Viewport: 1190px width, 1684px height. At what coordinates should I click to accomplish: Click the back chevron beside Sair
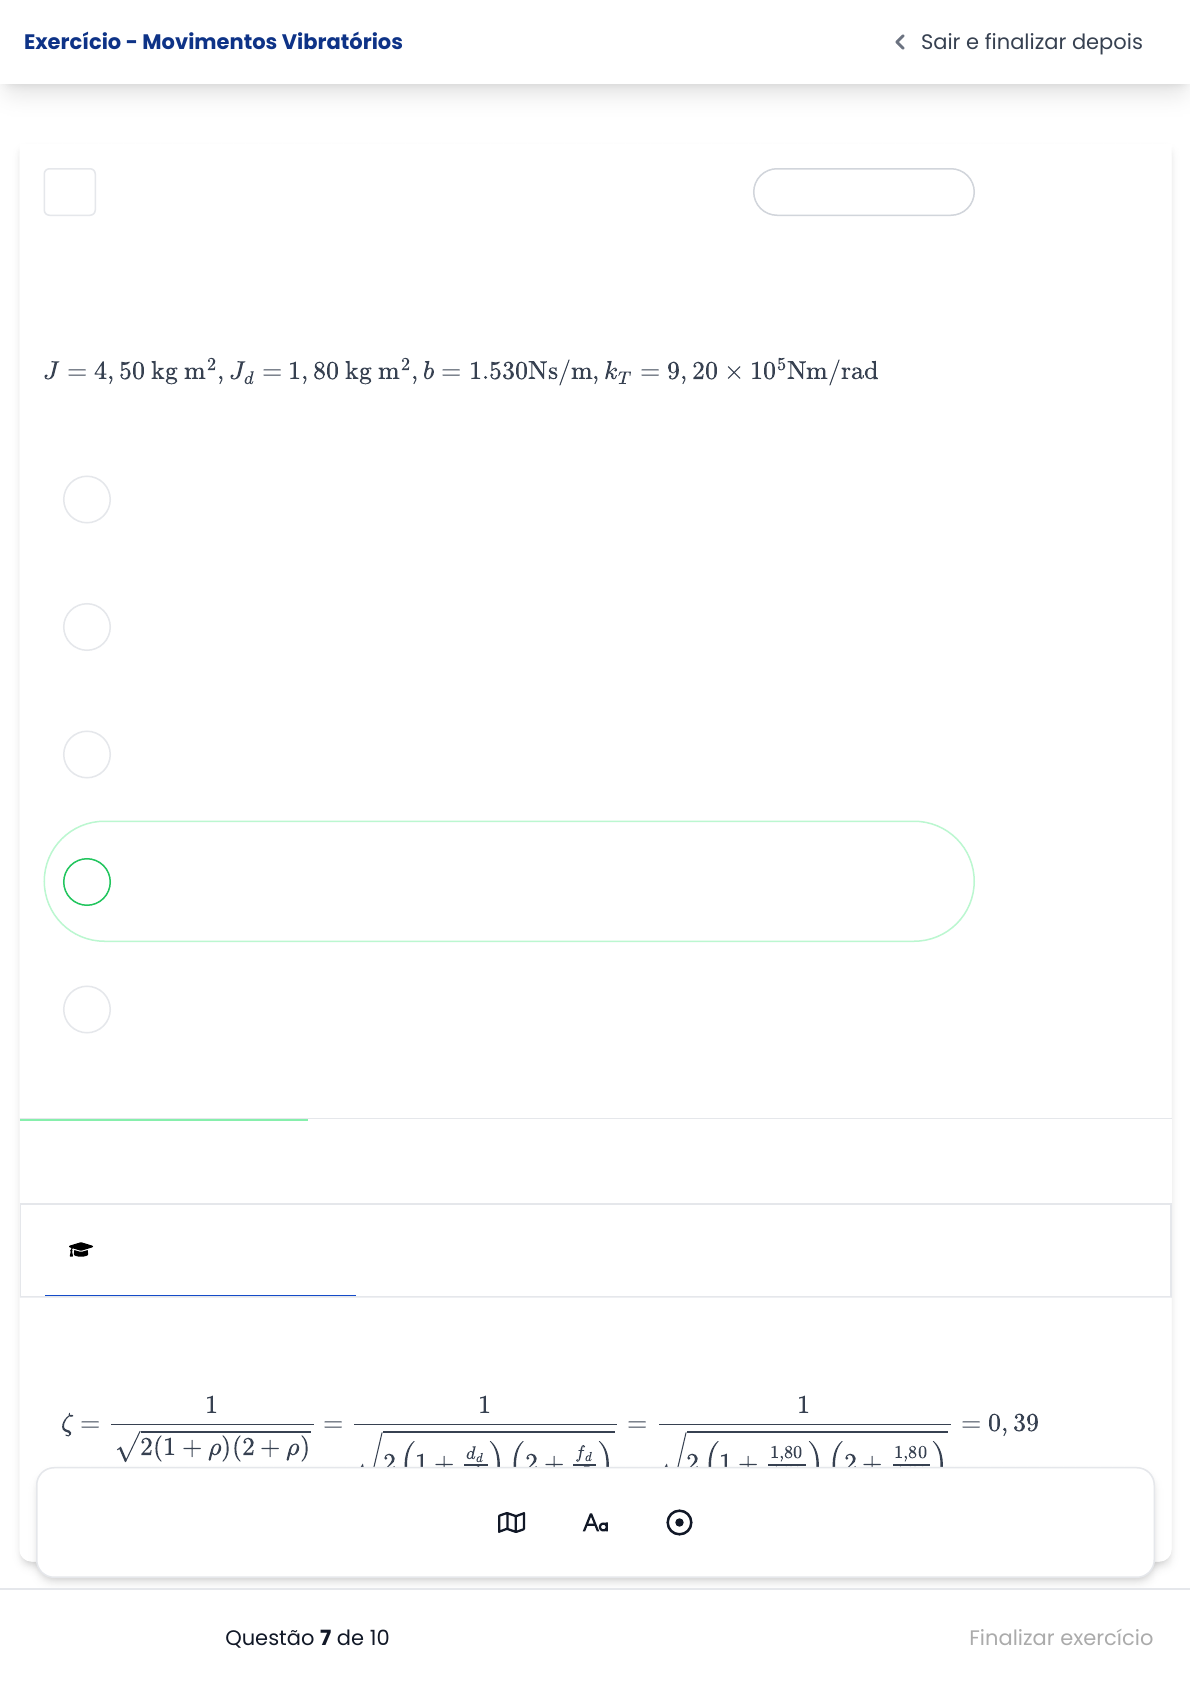(x=900, y=42)
